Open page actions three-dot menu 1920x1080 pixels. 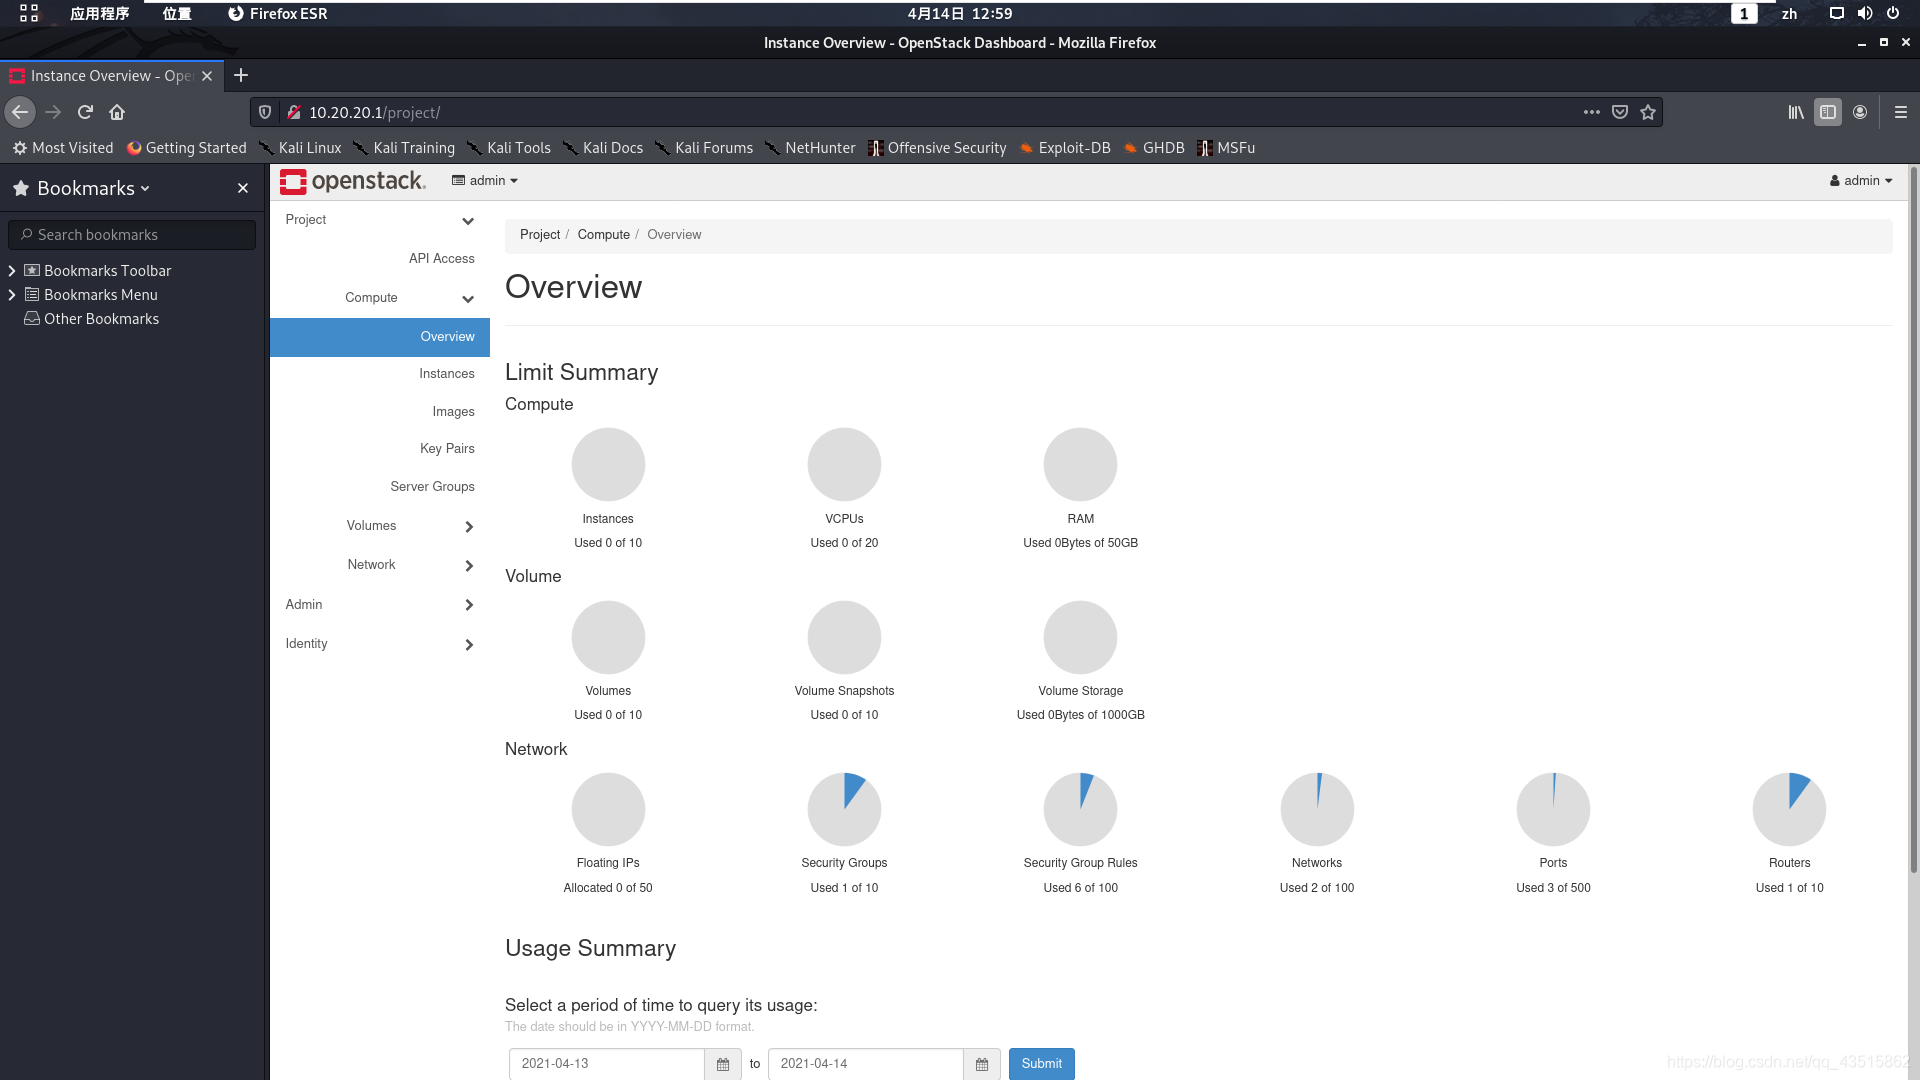point(1592,112)
